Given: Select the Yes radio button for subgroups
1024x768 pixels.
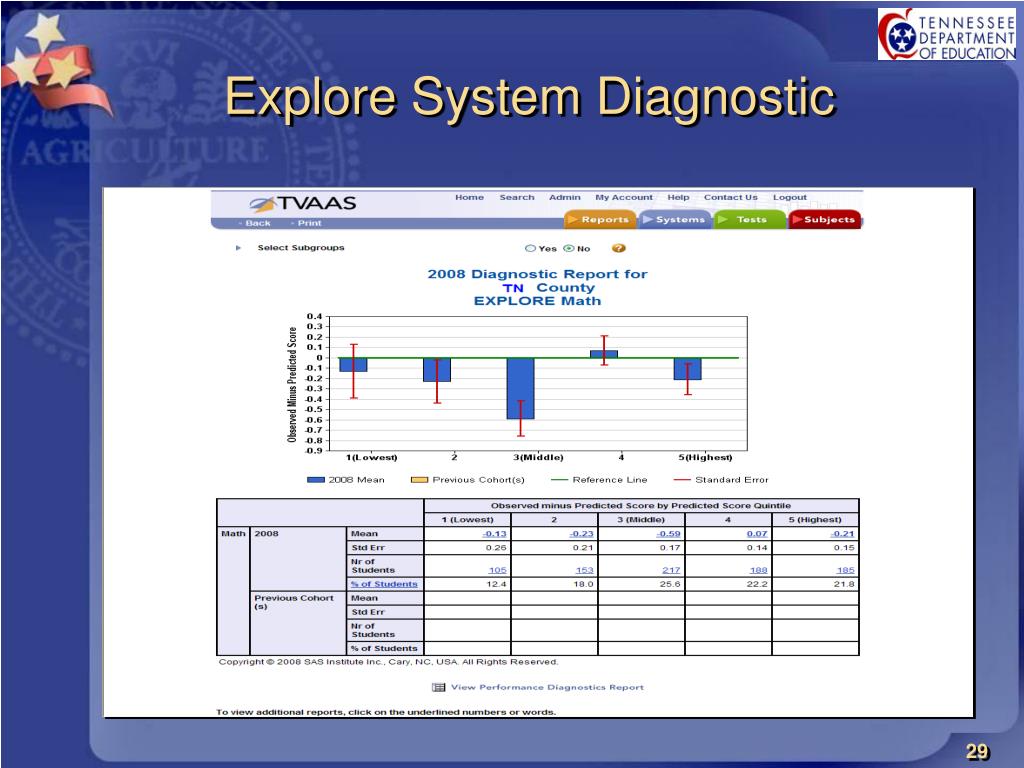Looking at the screenshot, I should 530,248.
